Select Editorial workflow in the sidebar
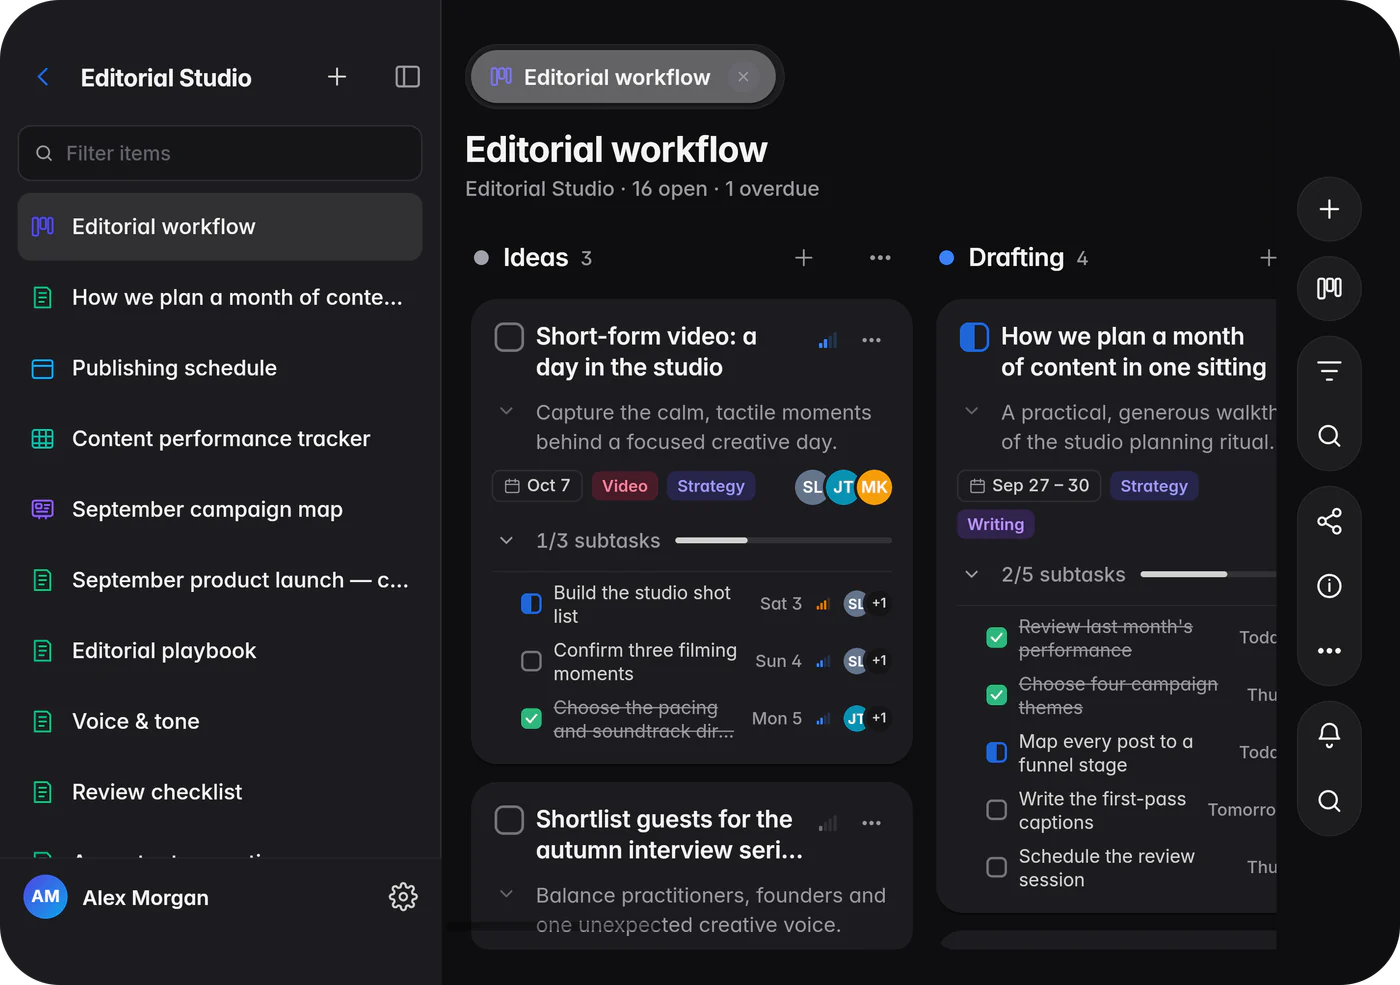The width and height of the screenshot is (1400, 985). click(x=220, y=227)
